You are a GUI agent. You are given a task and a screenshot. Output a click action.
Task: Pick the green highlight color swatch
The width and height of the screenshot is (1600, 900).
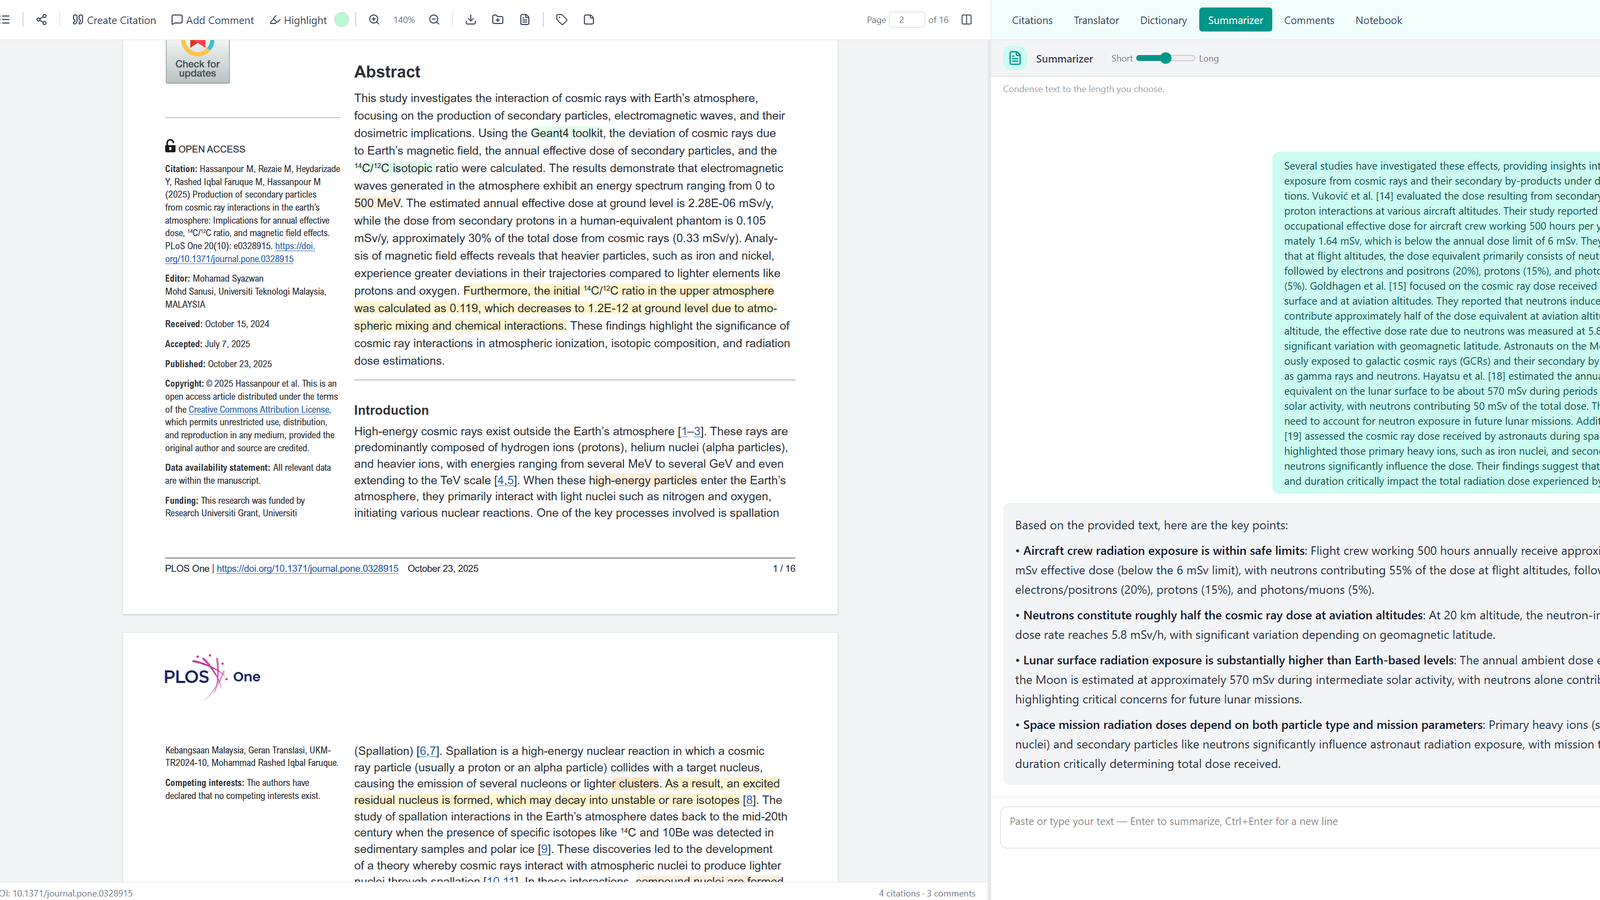pos(341,19)
